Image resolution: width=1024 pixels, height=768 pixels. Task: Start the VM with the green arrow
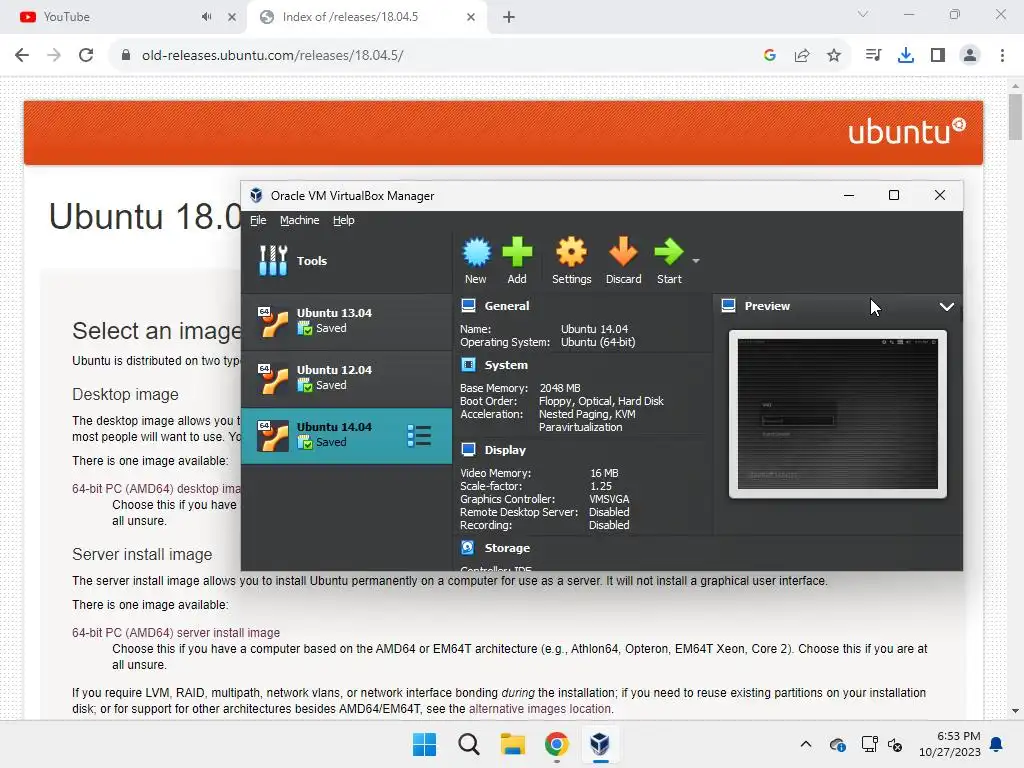pyautogui.click(x=668, y=252)
